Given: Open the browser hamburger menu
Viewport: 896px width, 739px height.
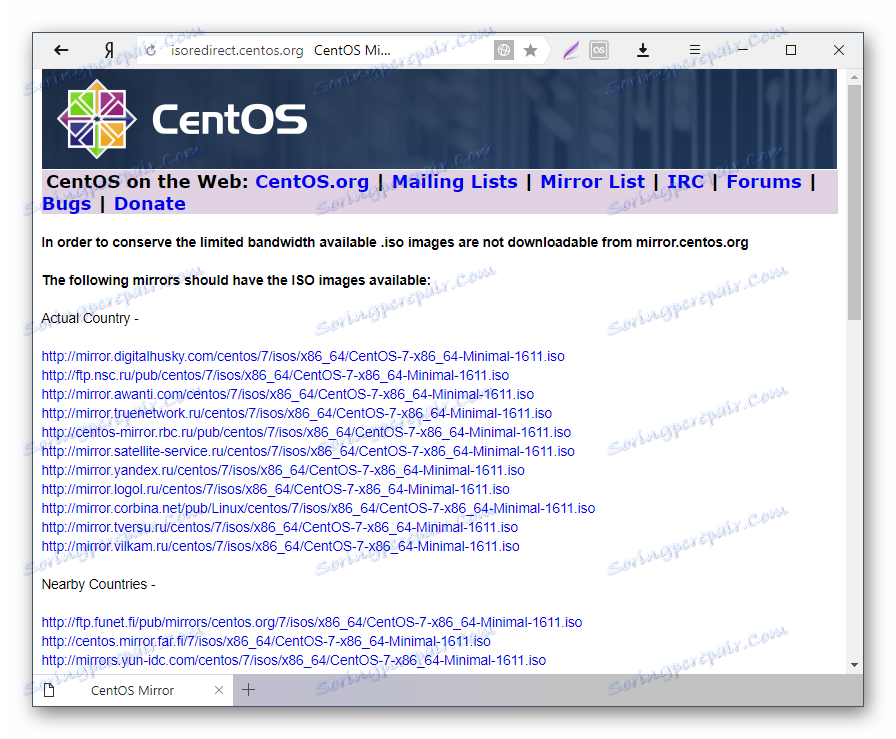Looking at the screenshot, I should 694,49.
